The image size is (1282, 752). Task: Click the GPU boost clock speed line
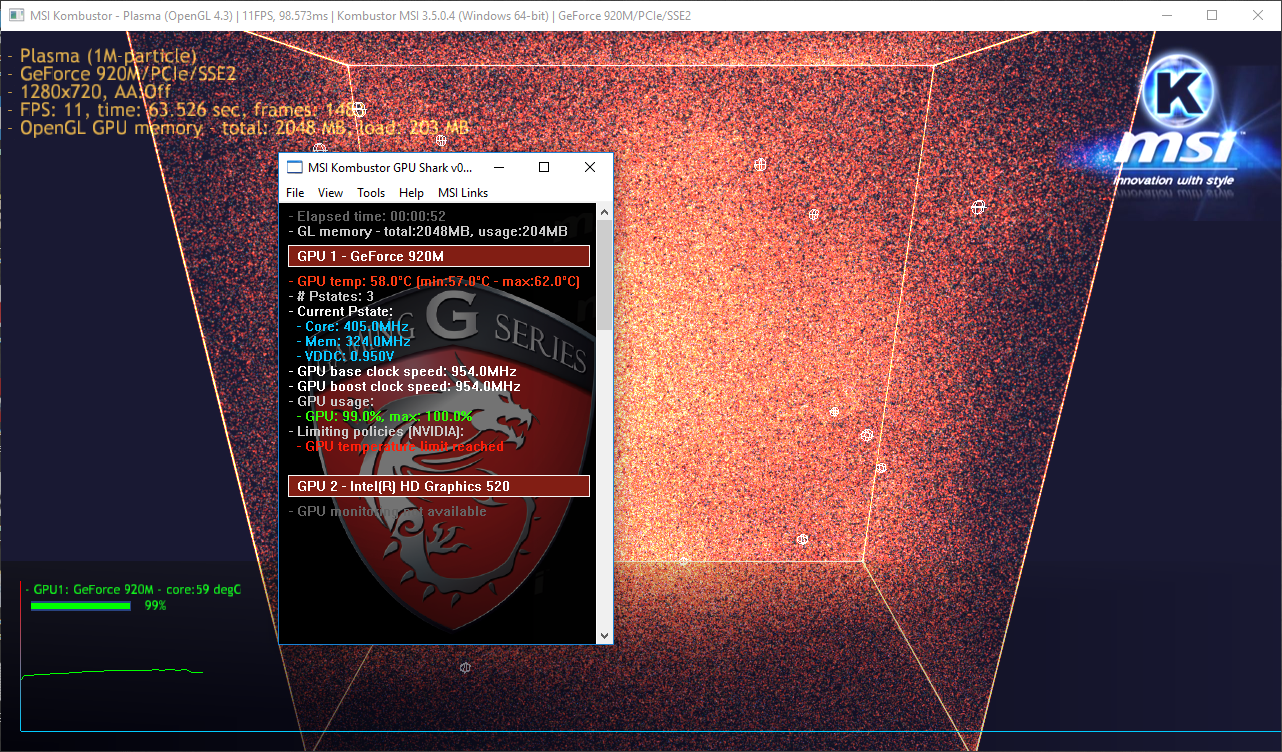pyautogui.click(x=405, y=386)
